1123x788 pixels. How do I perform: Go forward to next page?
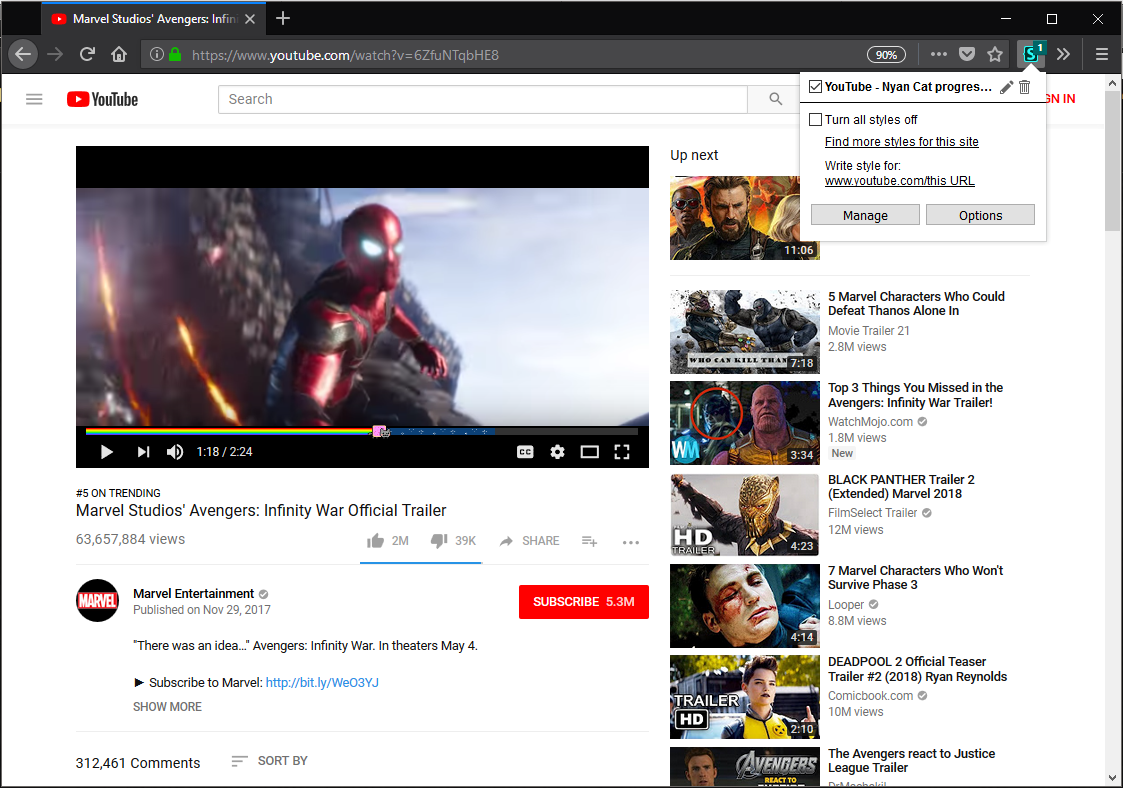click(x=55, y=54)
